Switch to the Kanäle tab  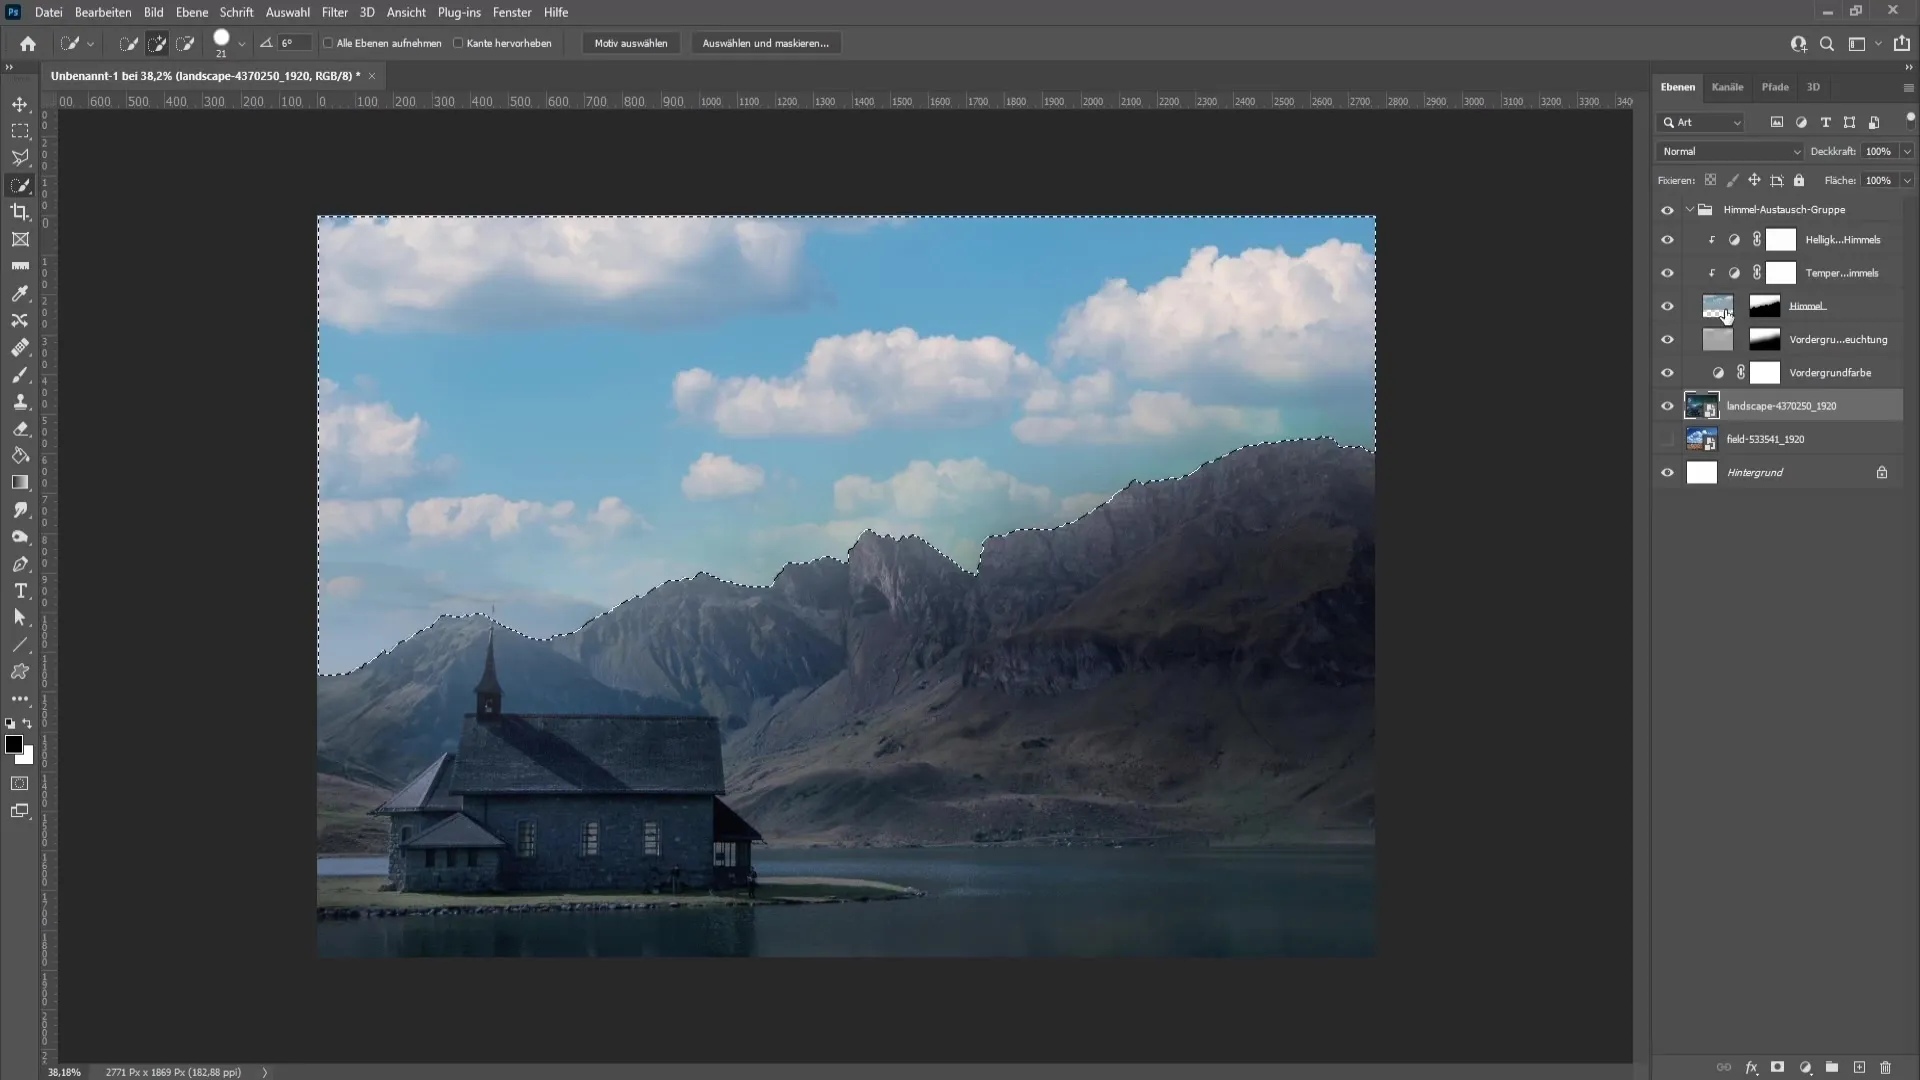(x=1727, y=86)
